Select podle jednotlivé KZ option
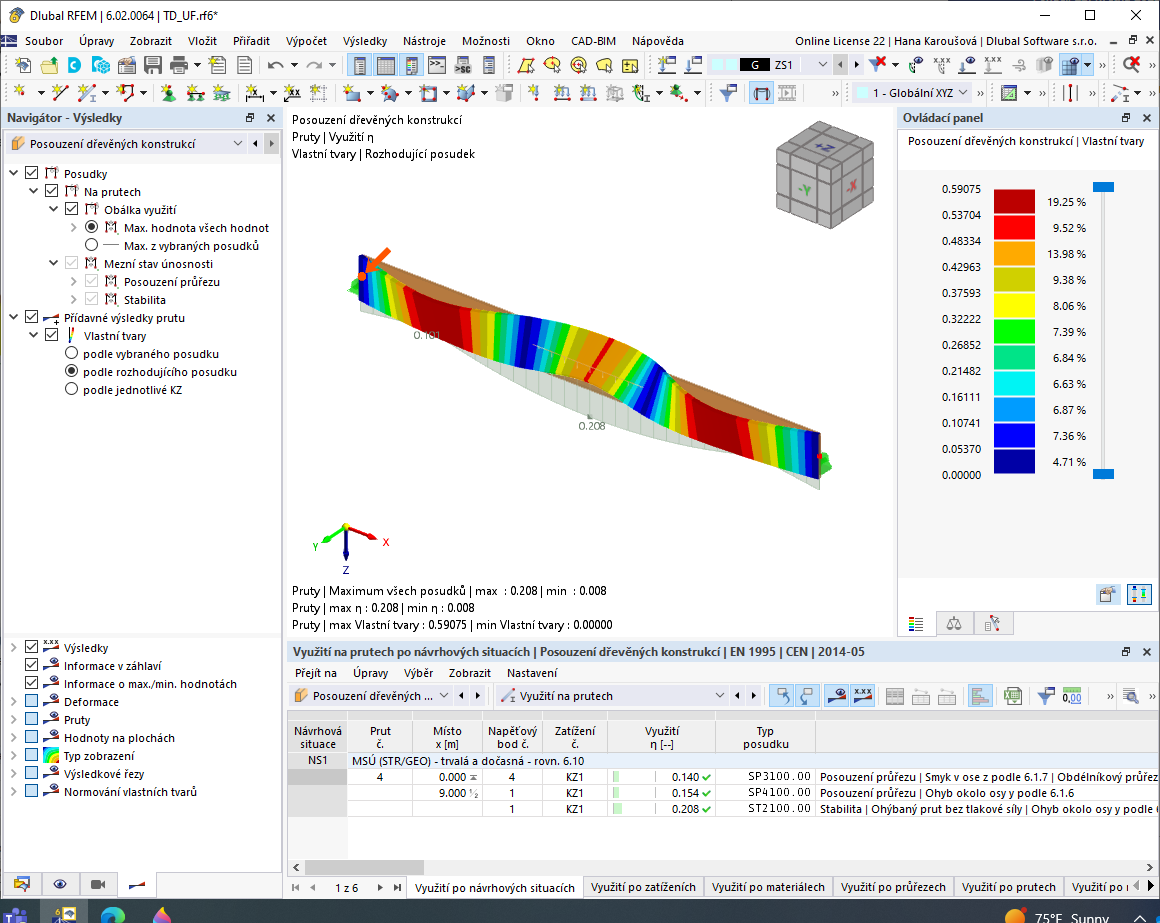1160x923 pixels. click(x=72, y=389)
